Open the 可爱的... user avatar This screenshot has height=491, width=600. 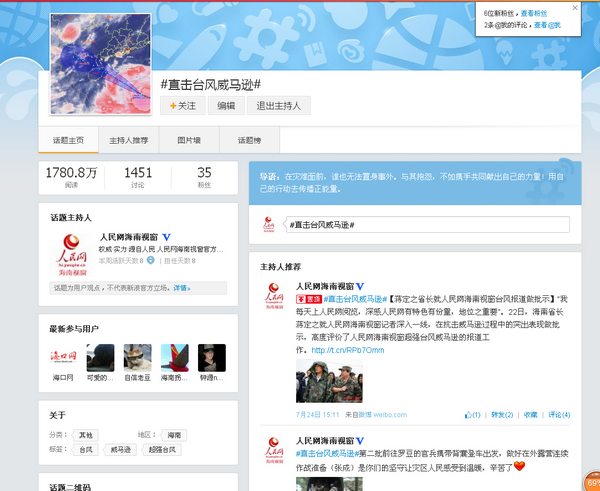[x=100, y=357]
